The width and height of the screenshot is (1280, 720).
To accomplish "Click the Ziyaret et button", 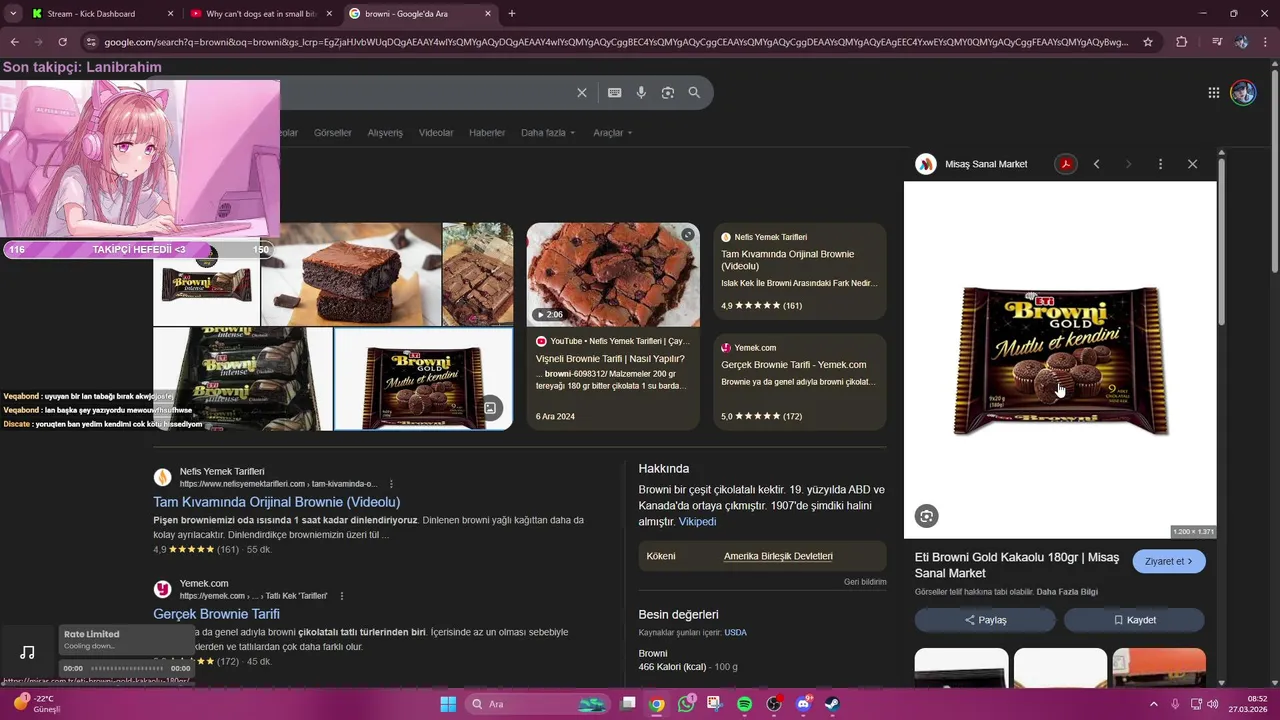I will (x=1169, y=561).
